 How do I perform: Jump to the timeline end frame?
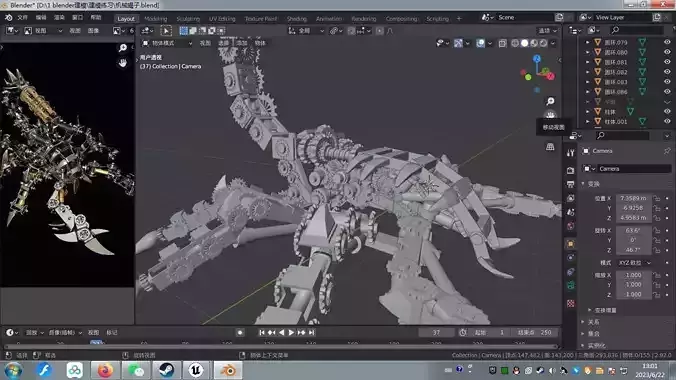(x=311, y=333)
